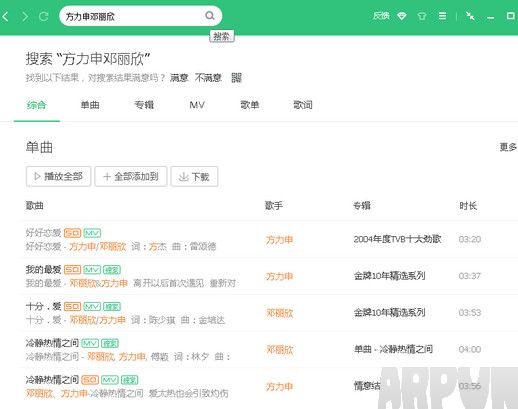Click the MV badge on 十分．爱
518x409 pixels.
(92, 306)
